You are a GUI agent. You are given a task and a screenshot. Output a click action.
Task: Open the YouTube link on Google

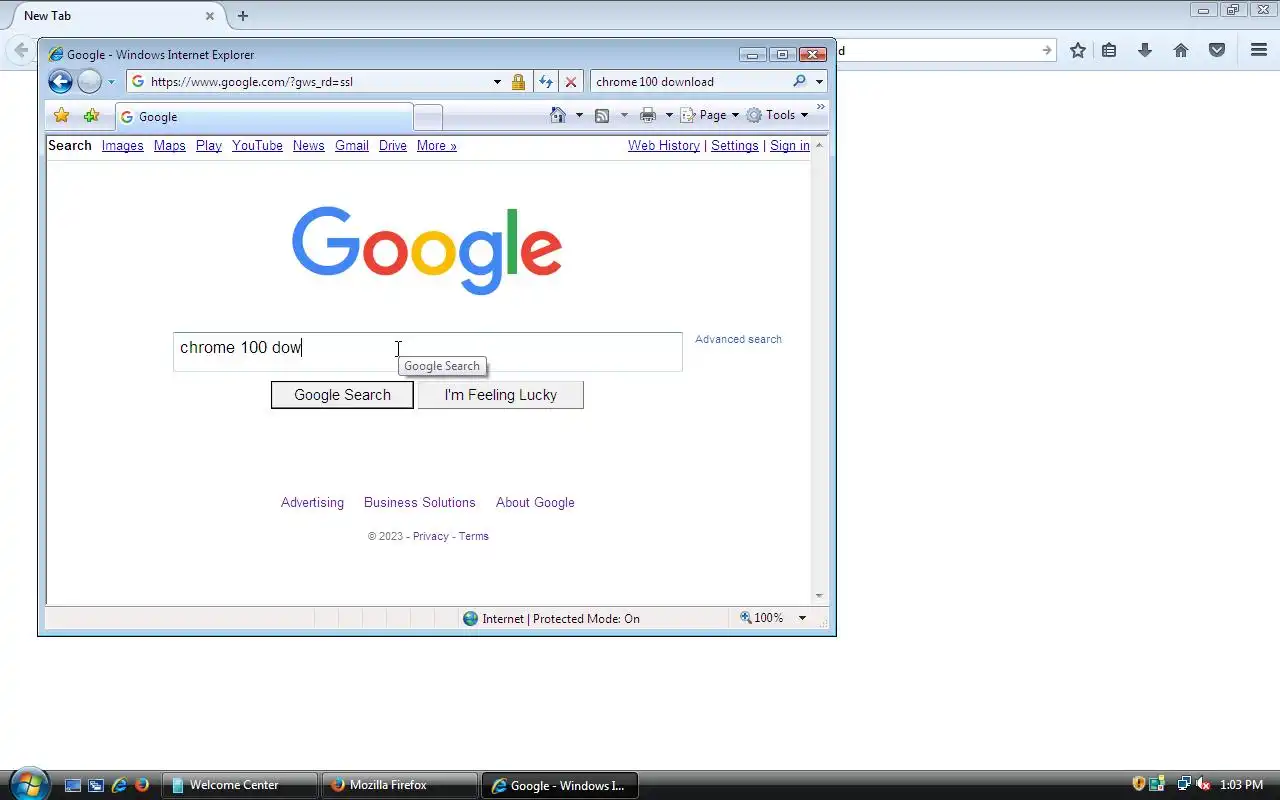coord(257,145)
